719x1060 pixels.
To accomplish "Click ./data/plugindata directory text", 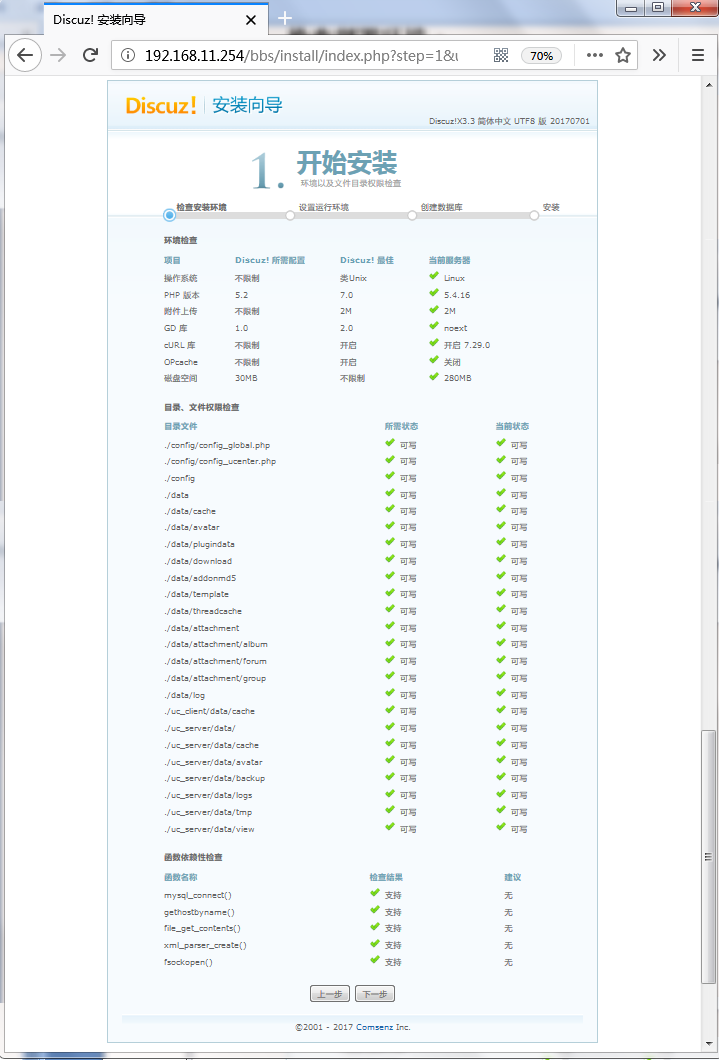I will 199,544.
